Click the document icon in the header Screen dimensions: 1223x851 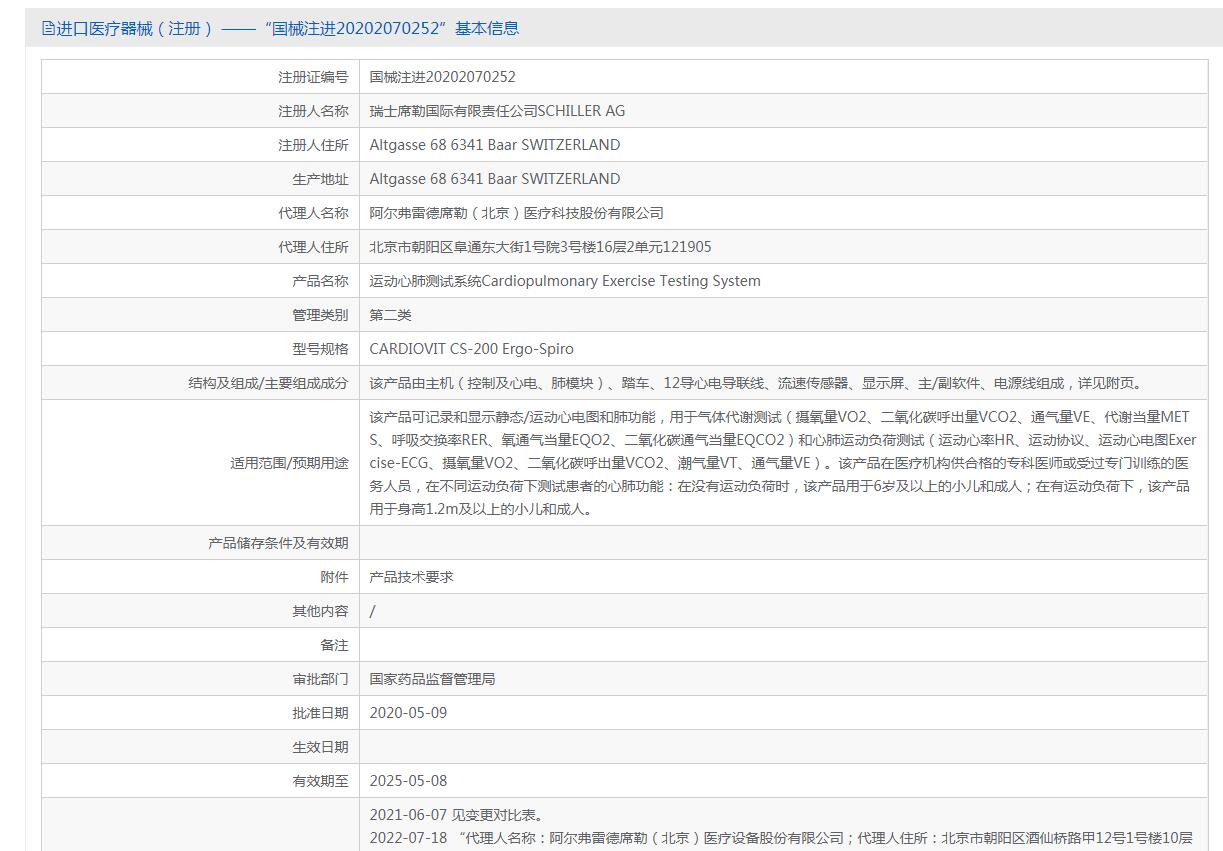48,28
